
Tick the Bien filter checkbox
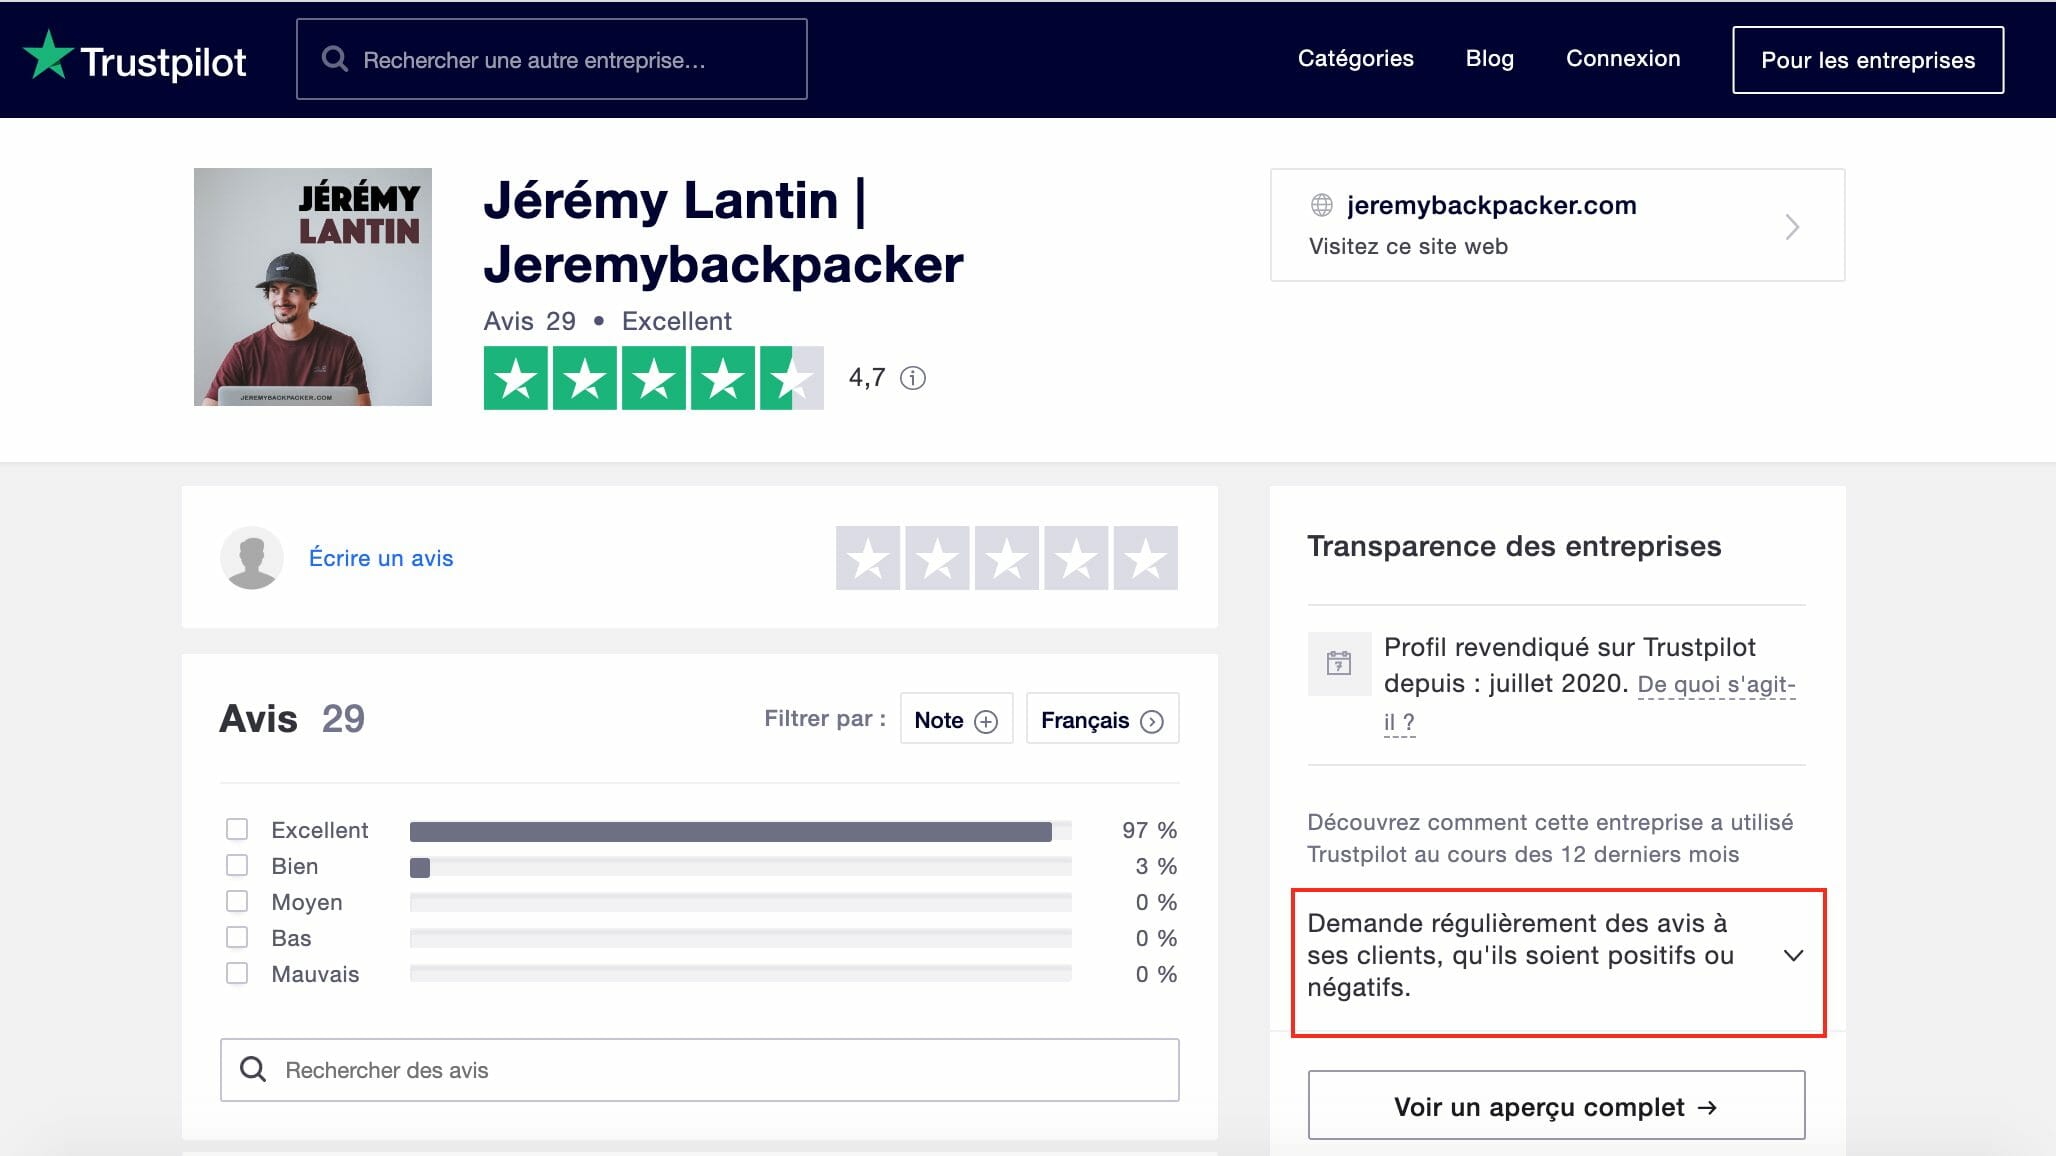237,865
